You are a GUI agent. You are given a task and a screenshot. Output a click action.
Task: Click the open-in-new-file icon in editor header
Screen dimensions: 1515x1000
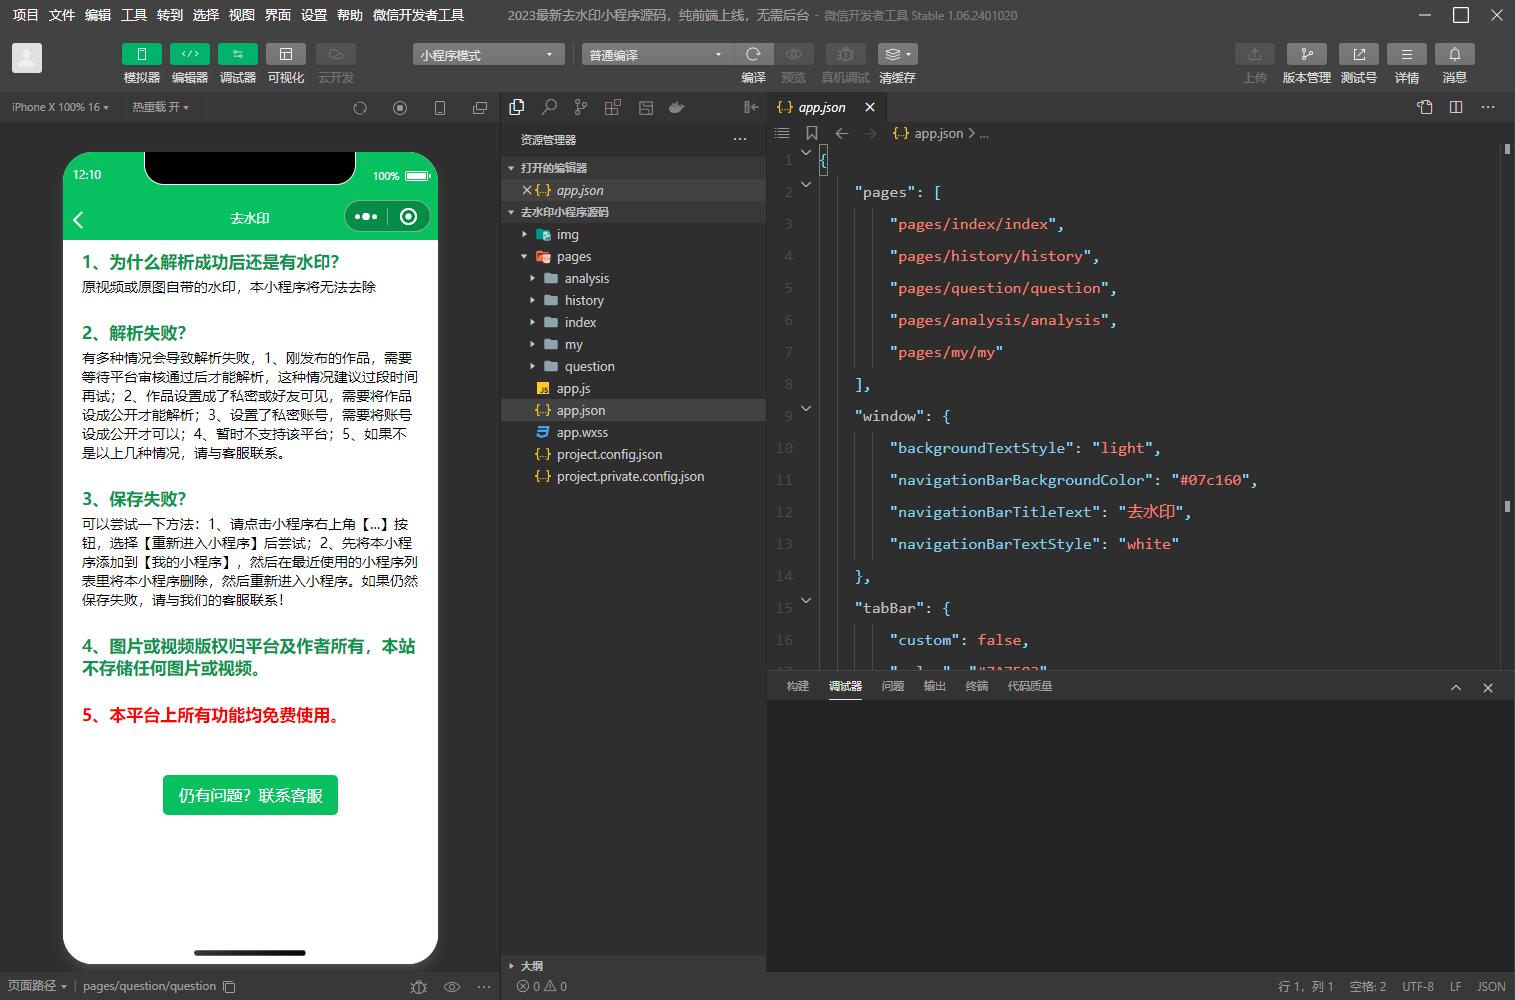coord(1425,107)
